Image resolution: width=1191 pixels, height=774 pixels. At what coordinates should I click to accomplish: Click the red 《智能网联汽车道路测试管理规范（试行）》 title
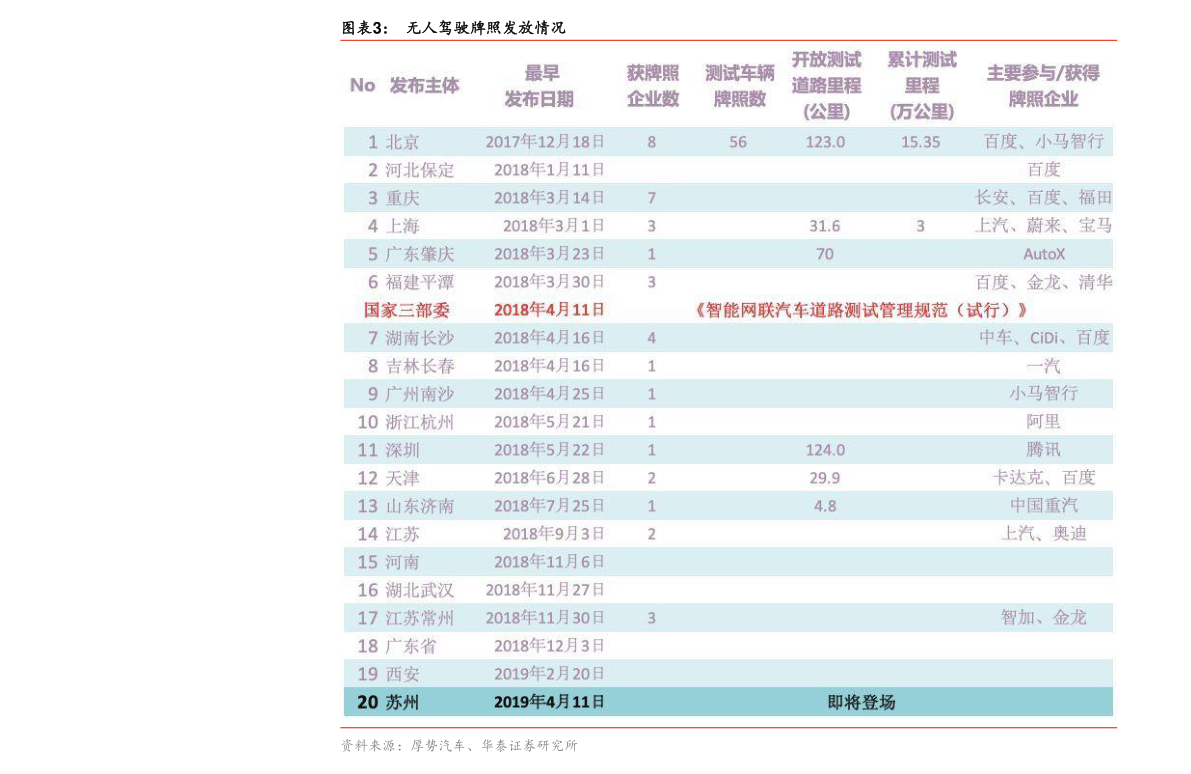[861, 310]
